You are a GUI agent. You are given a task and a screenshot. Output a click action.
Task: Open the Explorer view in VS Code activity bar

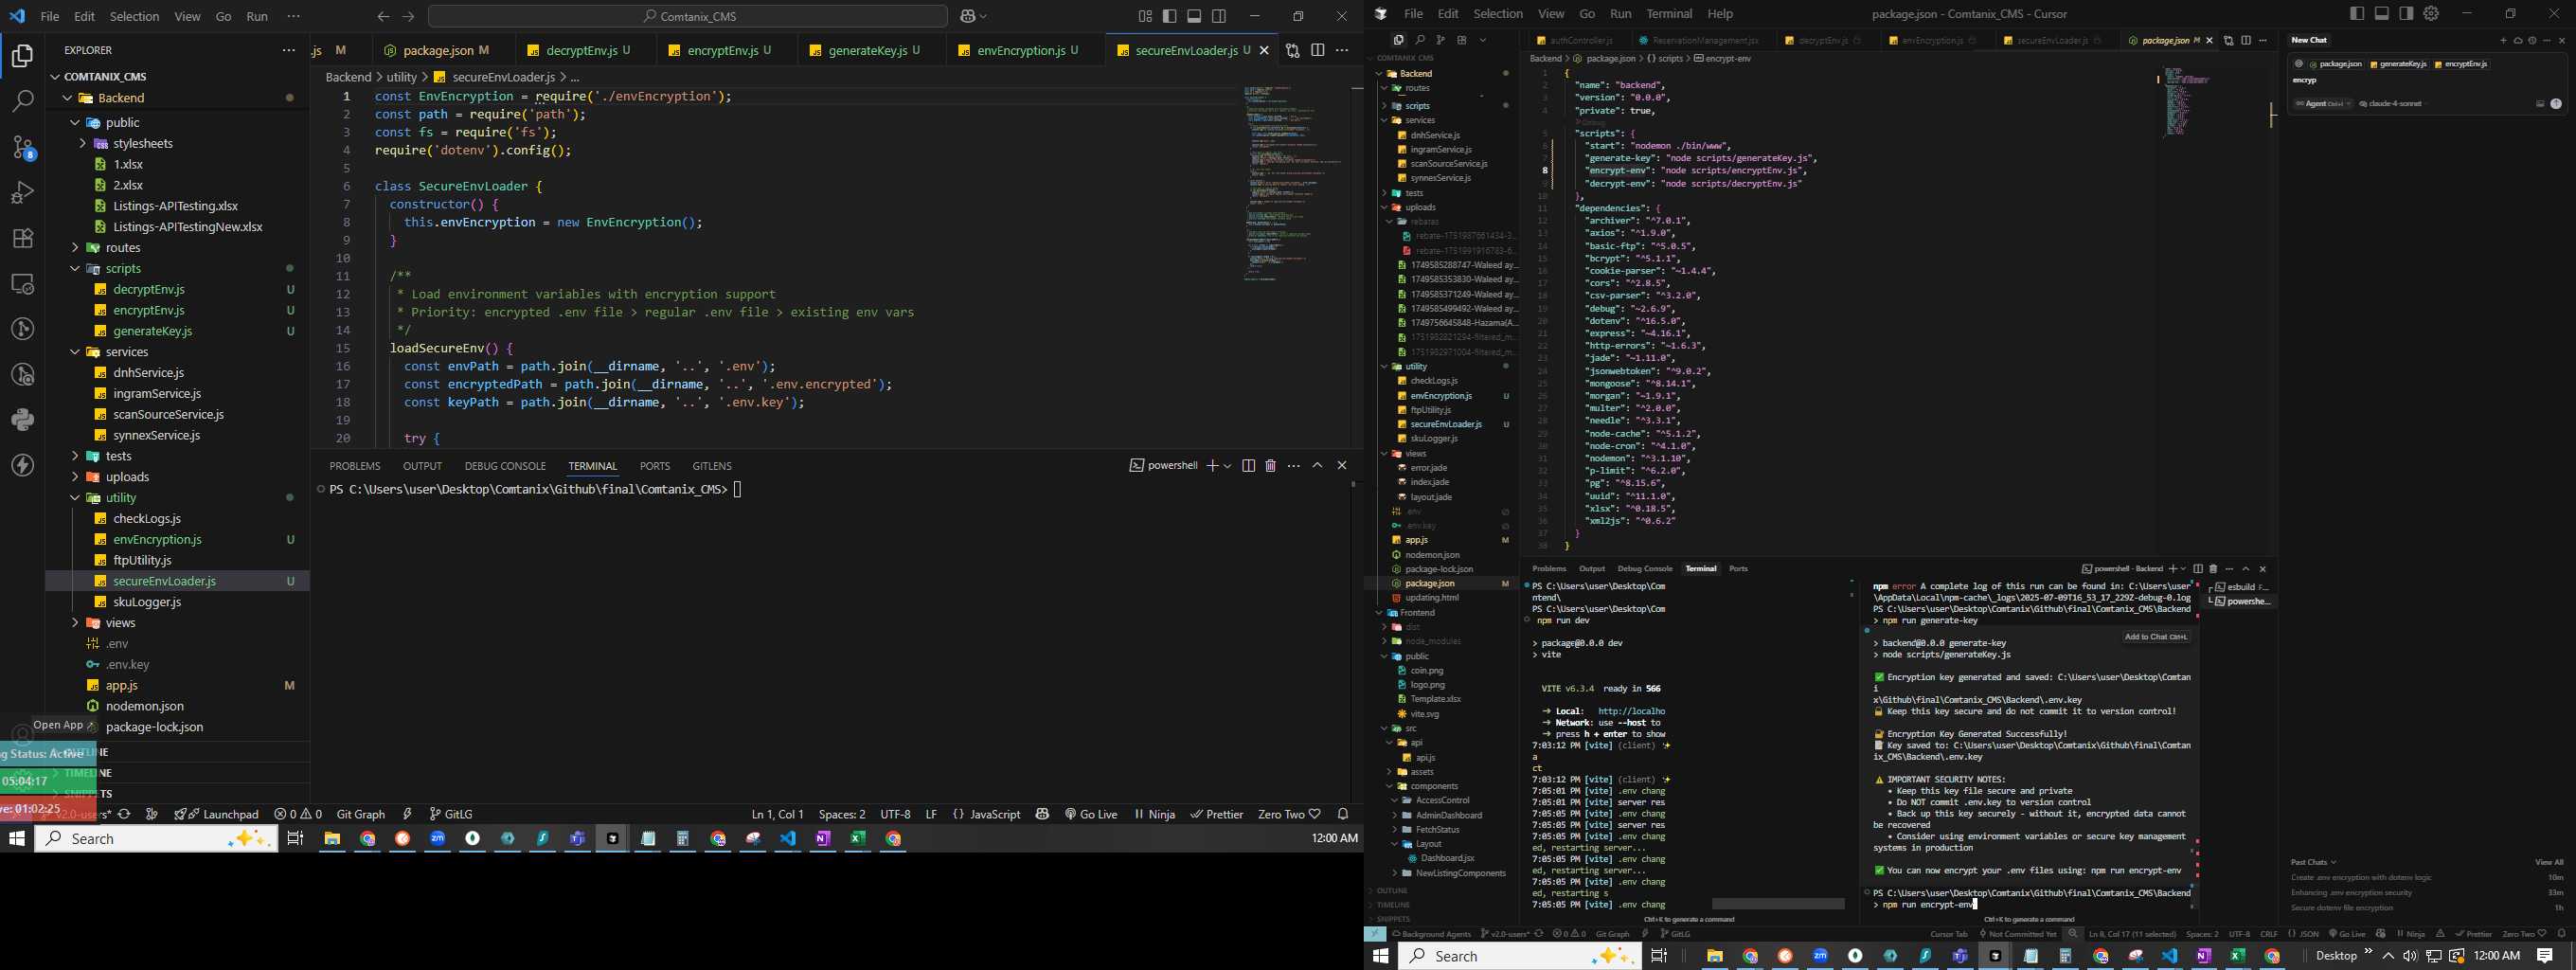click(22, 56)
